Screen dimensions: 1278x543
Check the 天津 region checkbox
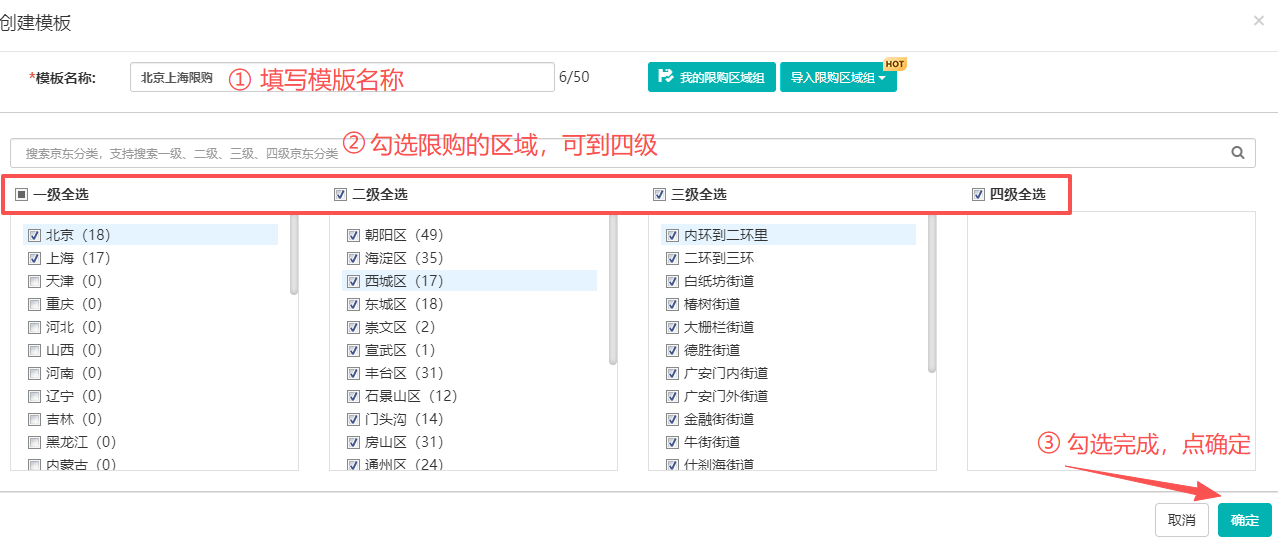coord(35,282)
